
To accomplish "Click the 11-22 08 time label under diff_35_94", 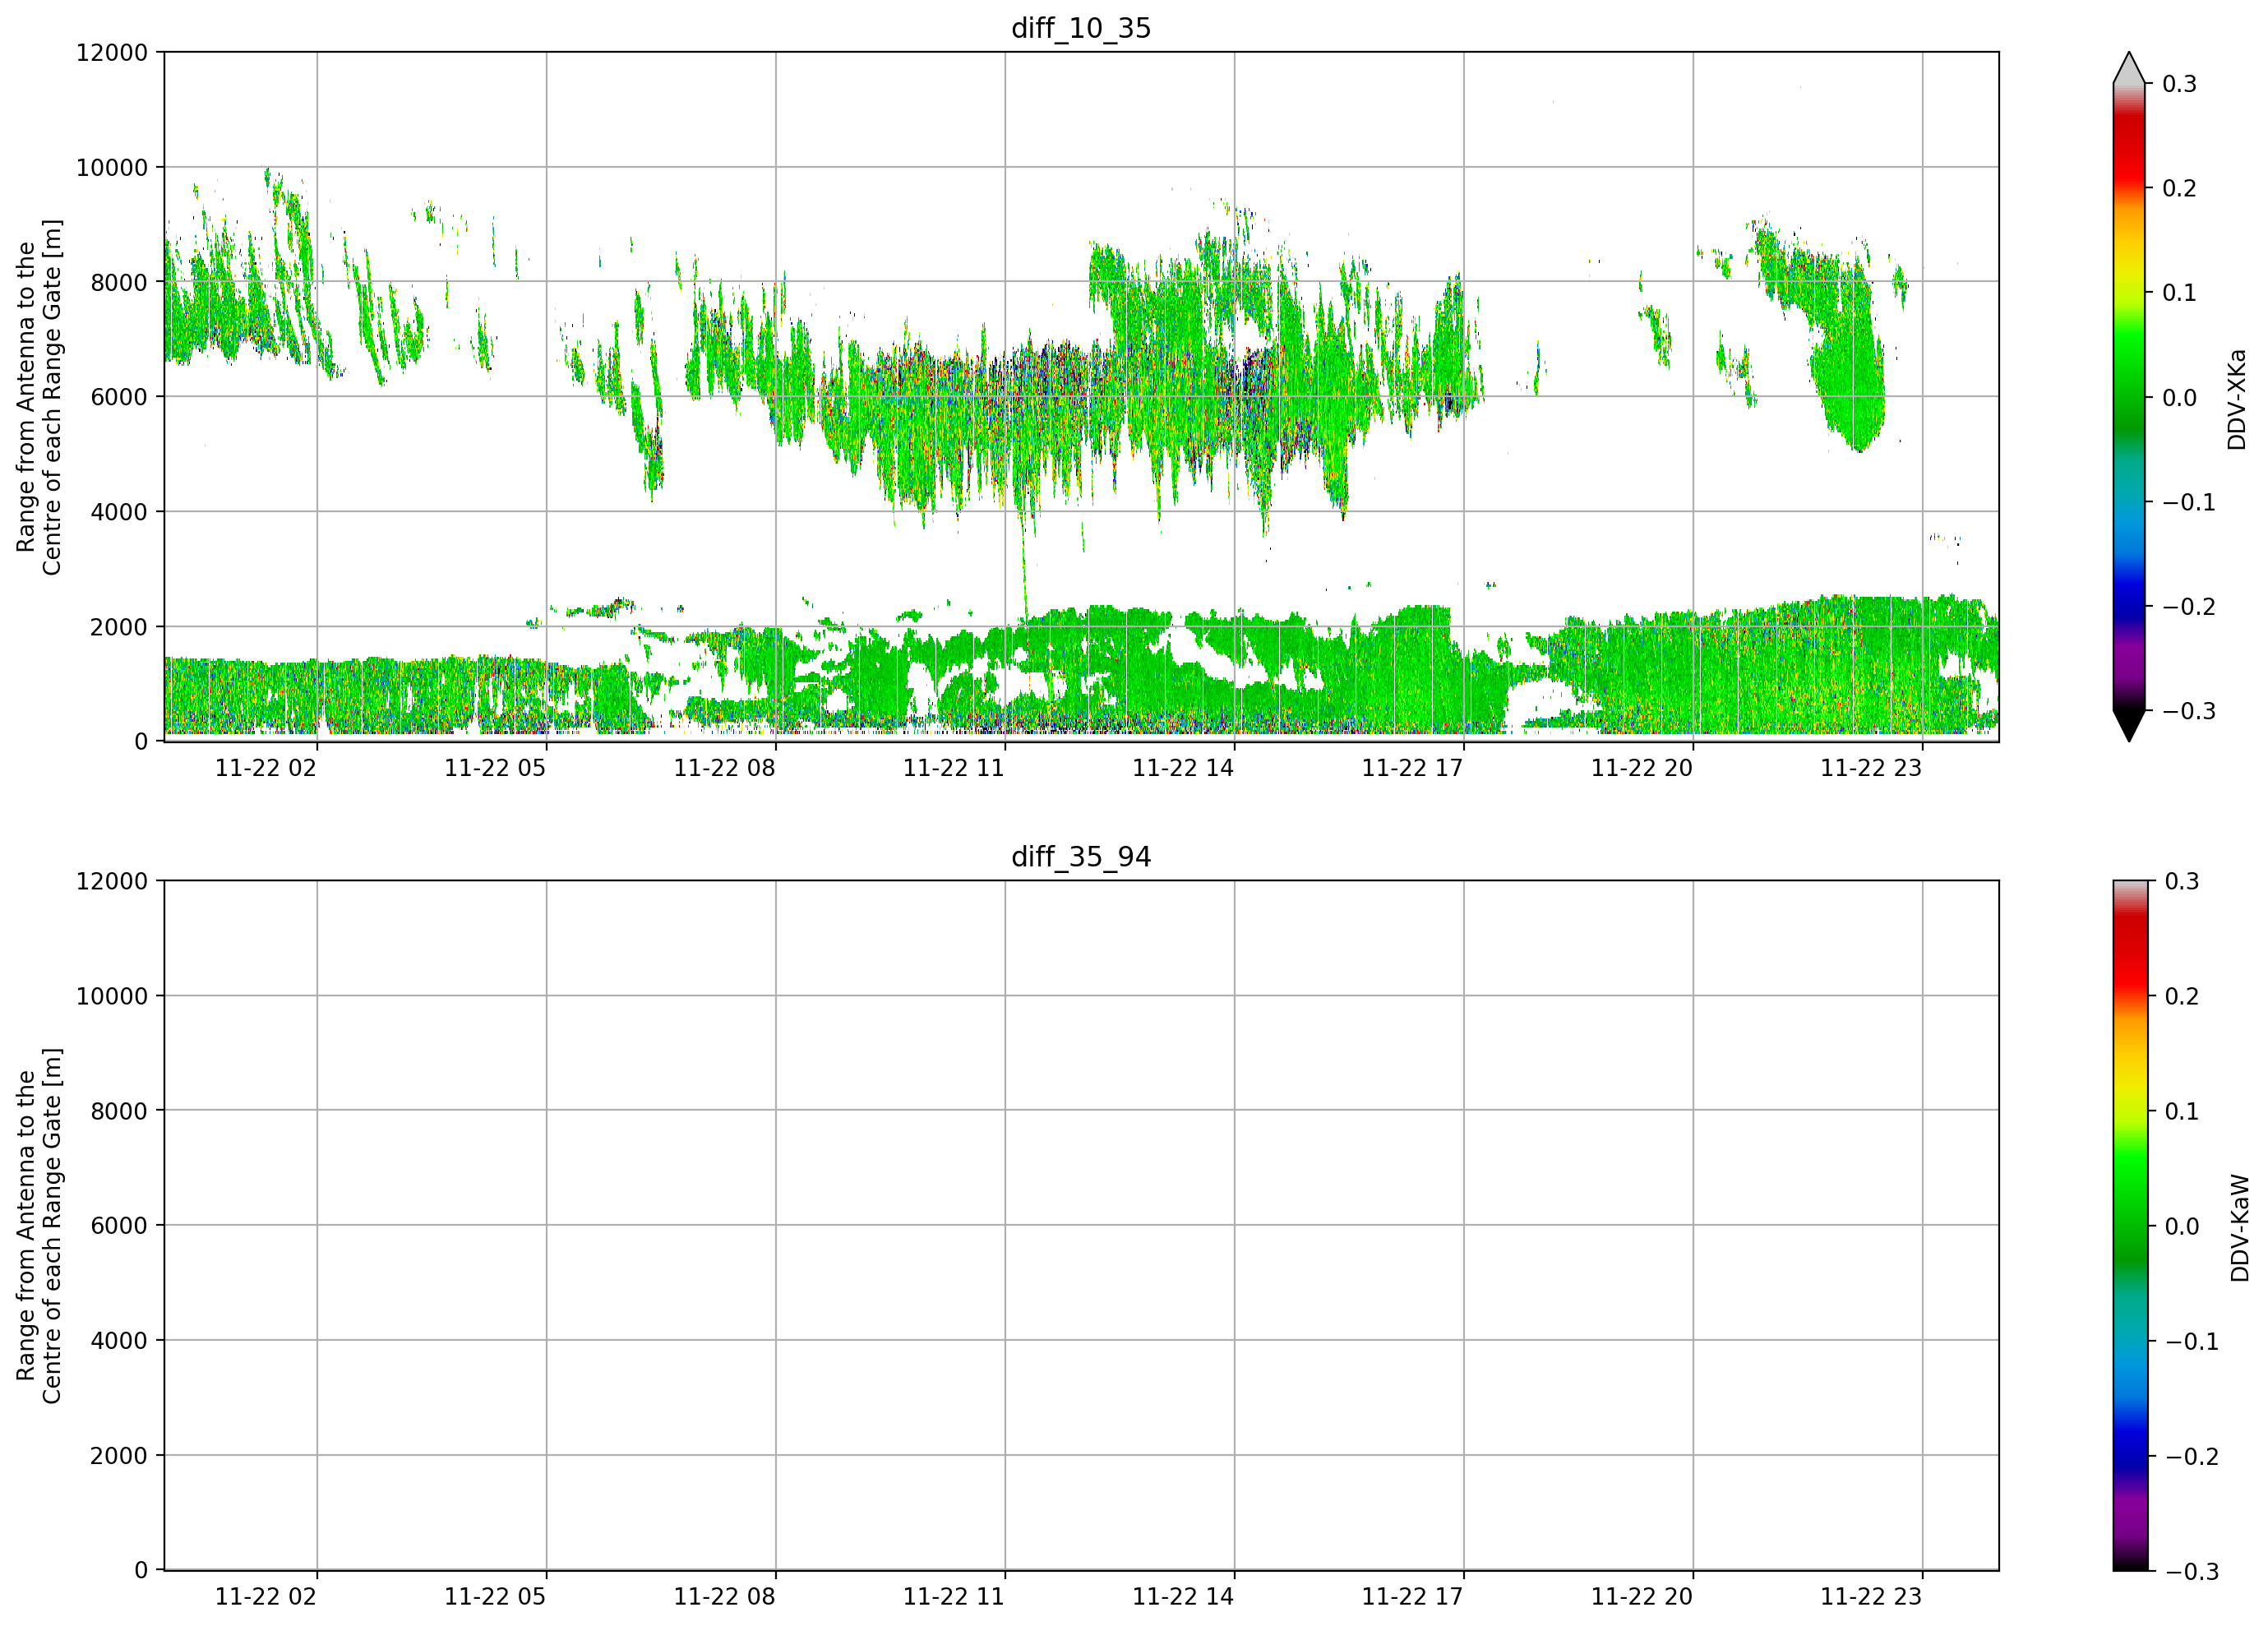I will coord(724,1597).
